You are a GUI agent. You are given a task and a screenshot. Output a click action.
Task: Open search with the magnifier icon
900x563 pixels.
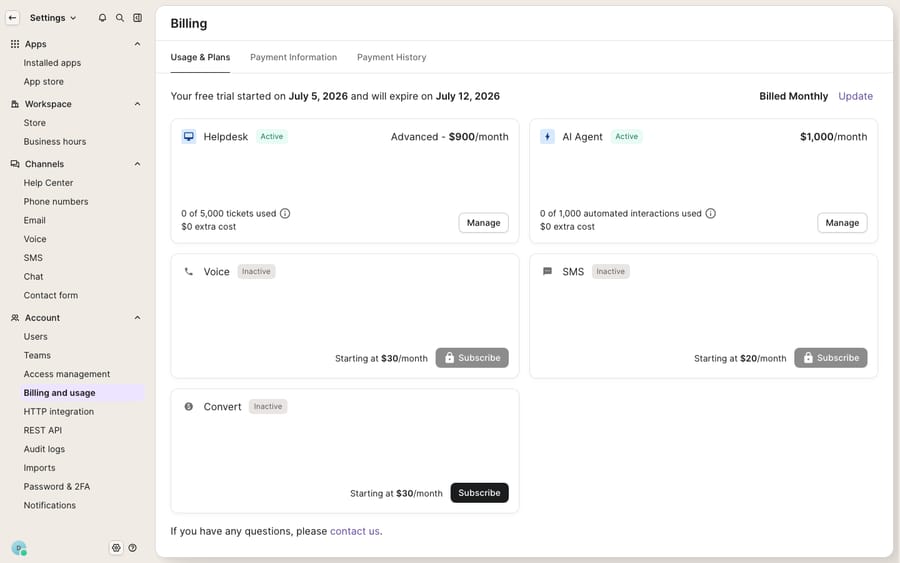pyautogui.click(x=120, y=18)
